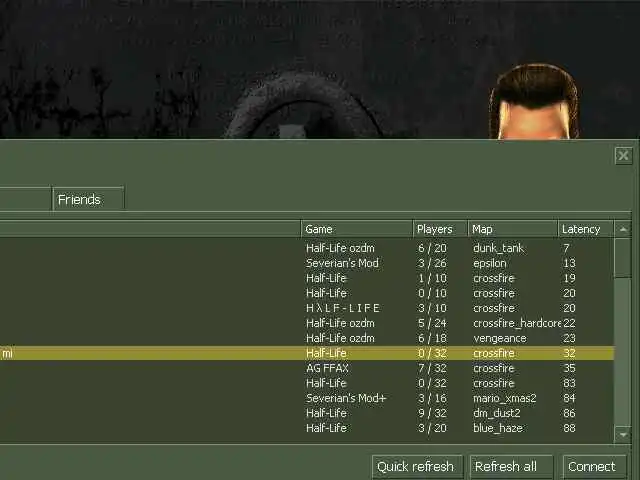The image size is (640, 480).
Task: Select the Half-Life server with latency 19
Action: pos(307,278)
